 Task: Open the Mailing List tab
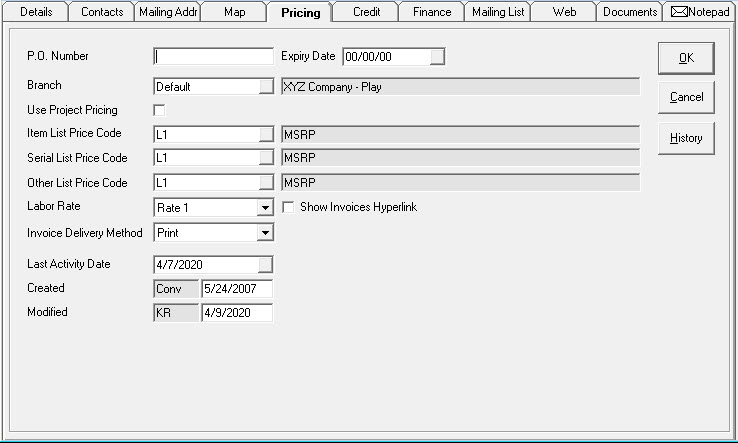coord(498,12)
